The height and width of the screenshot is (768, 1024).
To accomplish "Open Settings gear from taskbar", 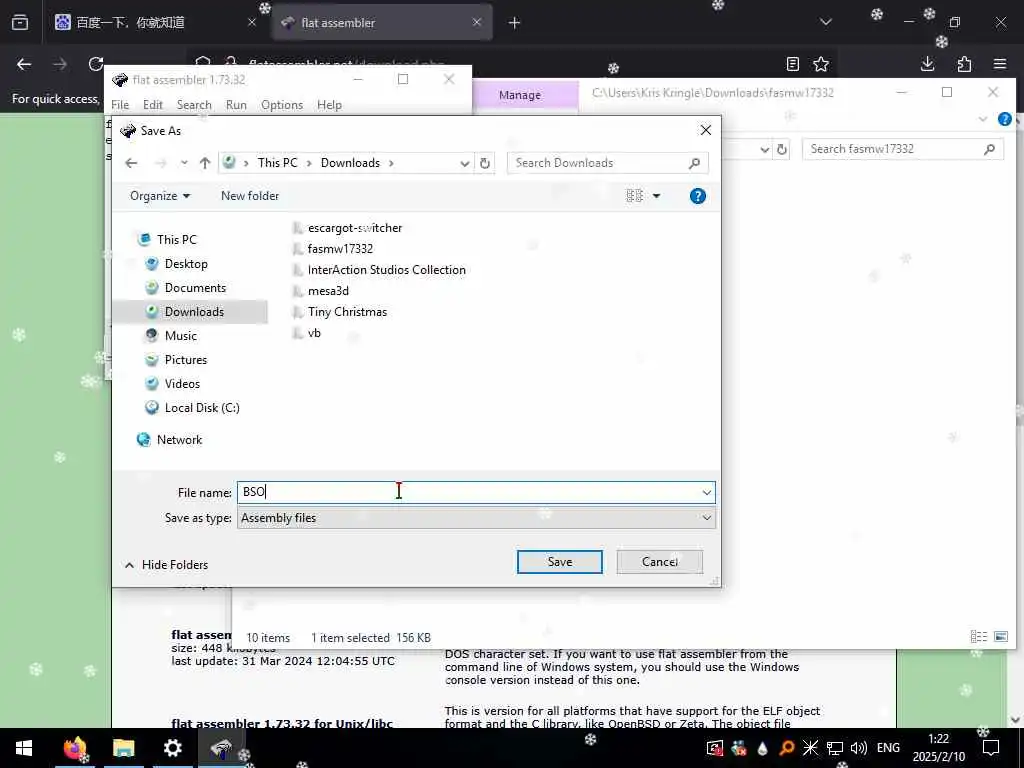I will pos(172,748).
